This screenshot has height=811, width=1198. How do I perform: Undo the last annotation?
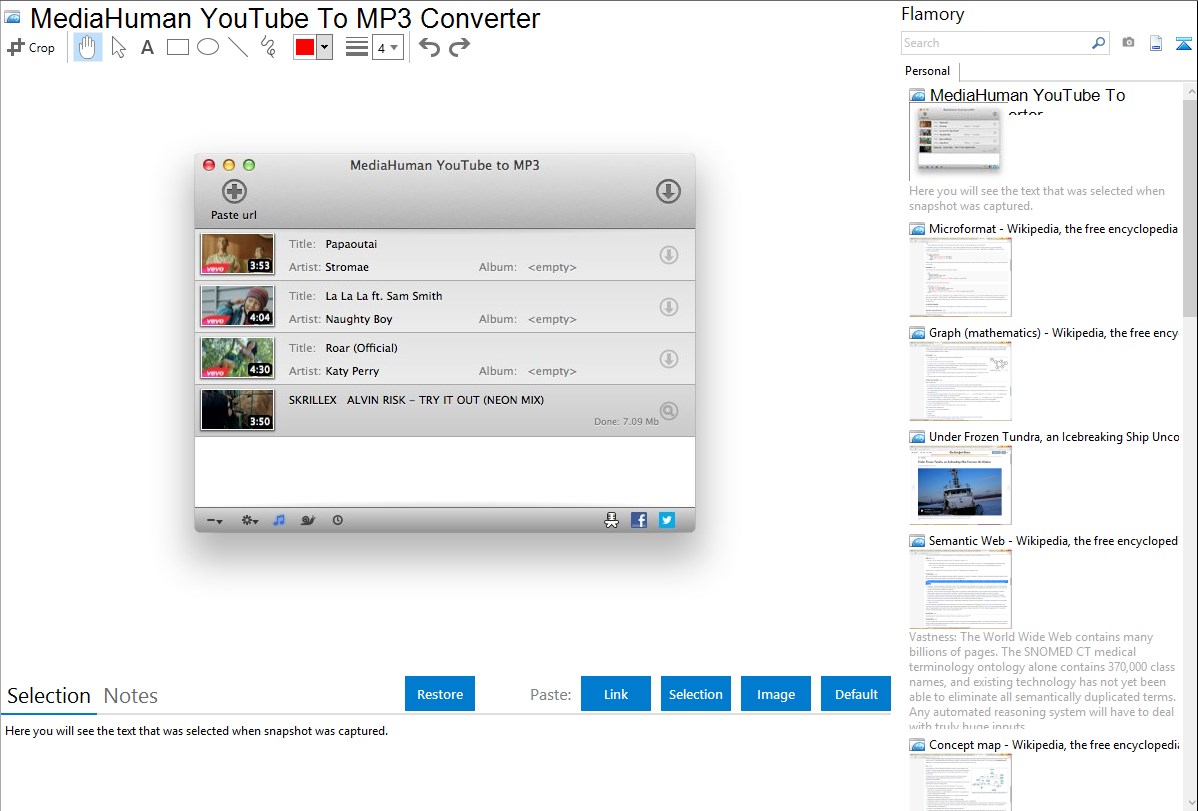[x=429, y=47]
